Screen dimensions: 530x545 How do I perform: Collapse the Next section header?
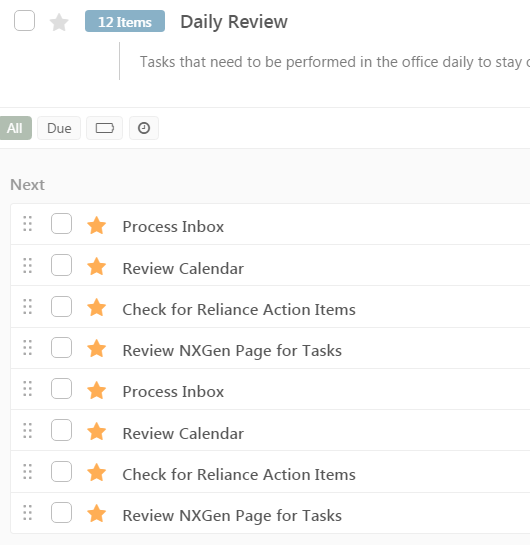27,185
